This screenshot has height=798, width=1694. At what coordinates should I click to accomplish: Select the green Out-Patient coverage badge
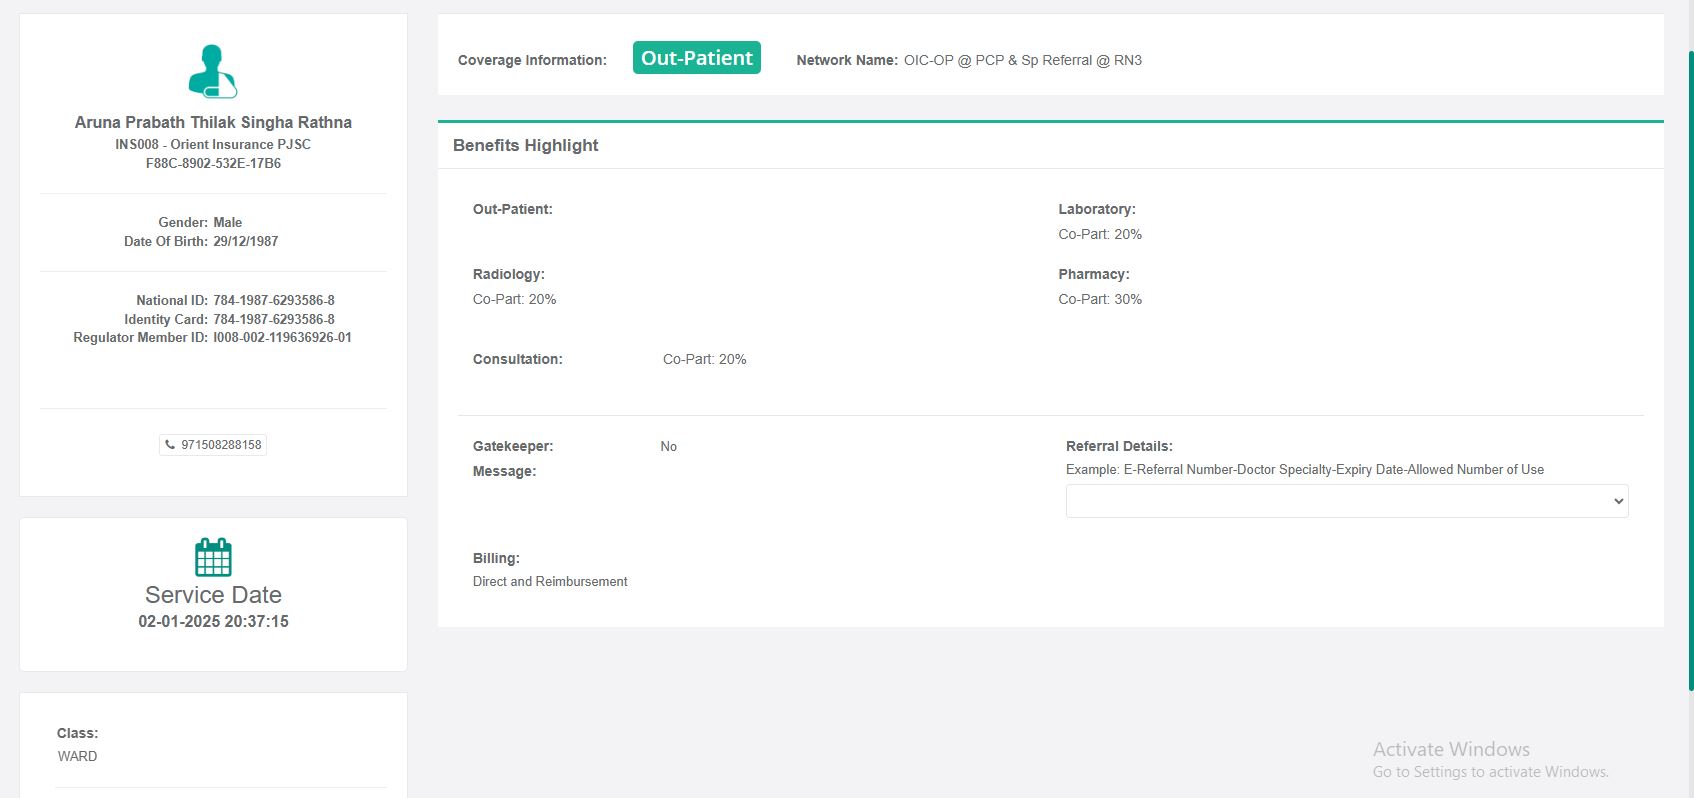click(696, 58)
